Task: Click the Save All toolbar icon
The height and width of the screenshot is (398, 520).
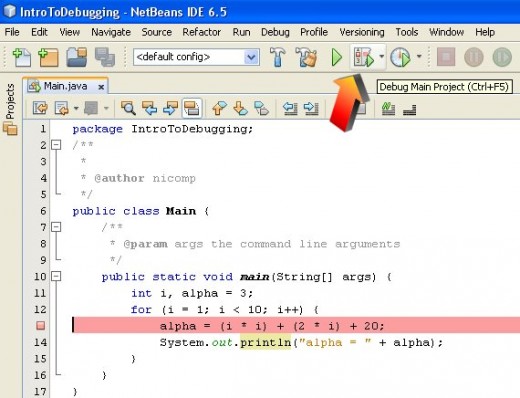Action: [x=105, y=57]
